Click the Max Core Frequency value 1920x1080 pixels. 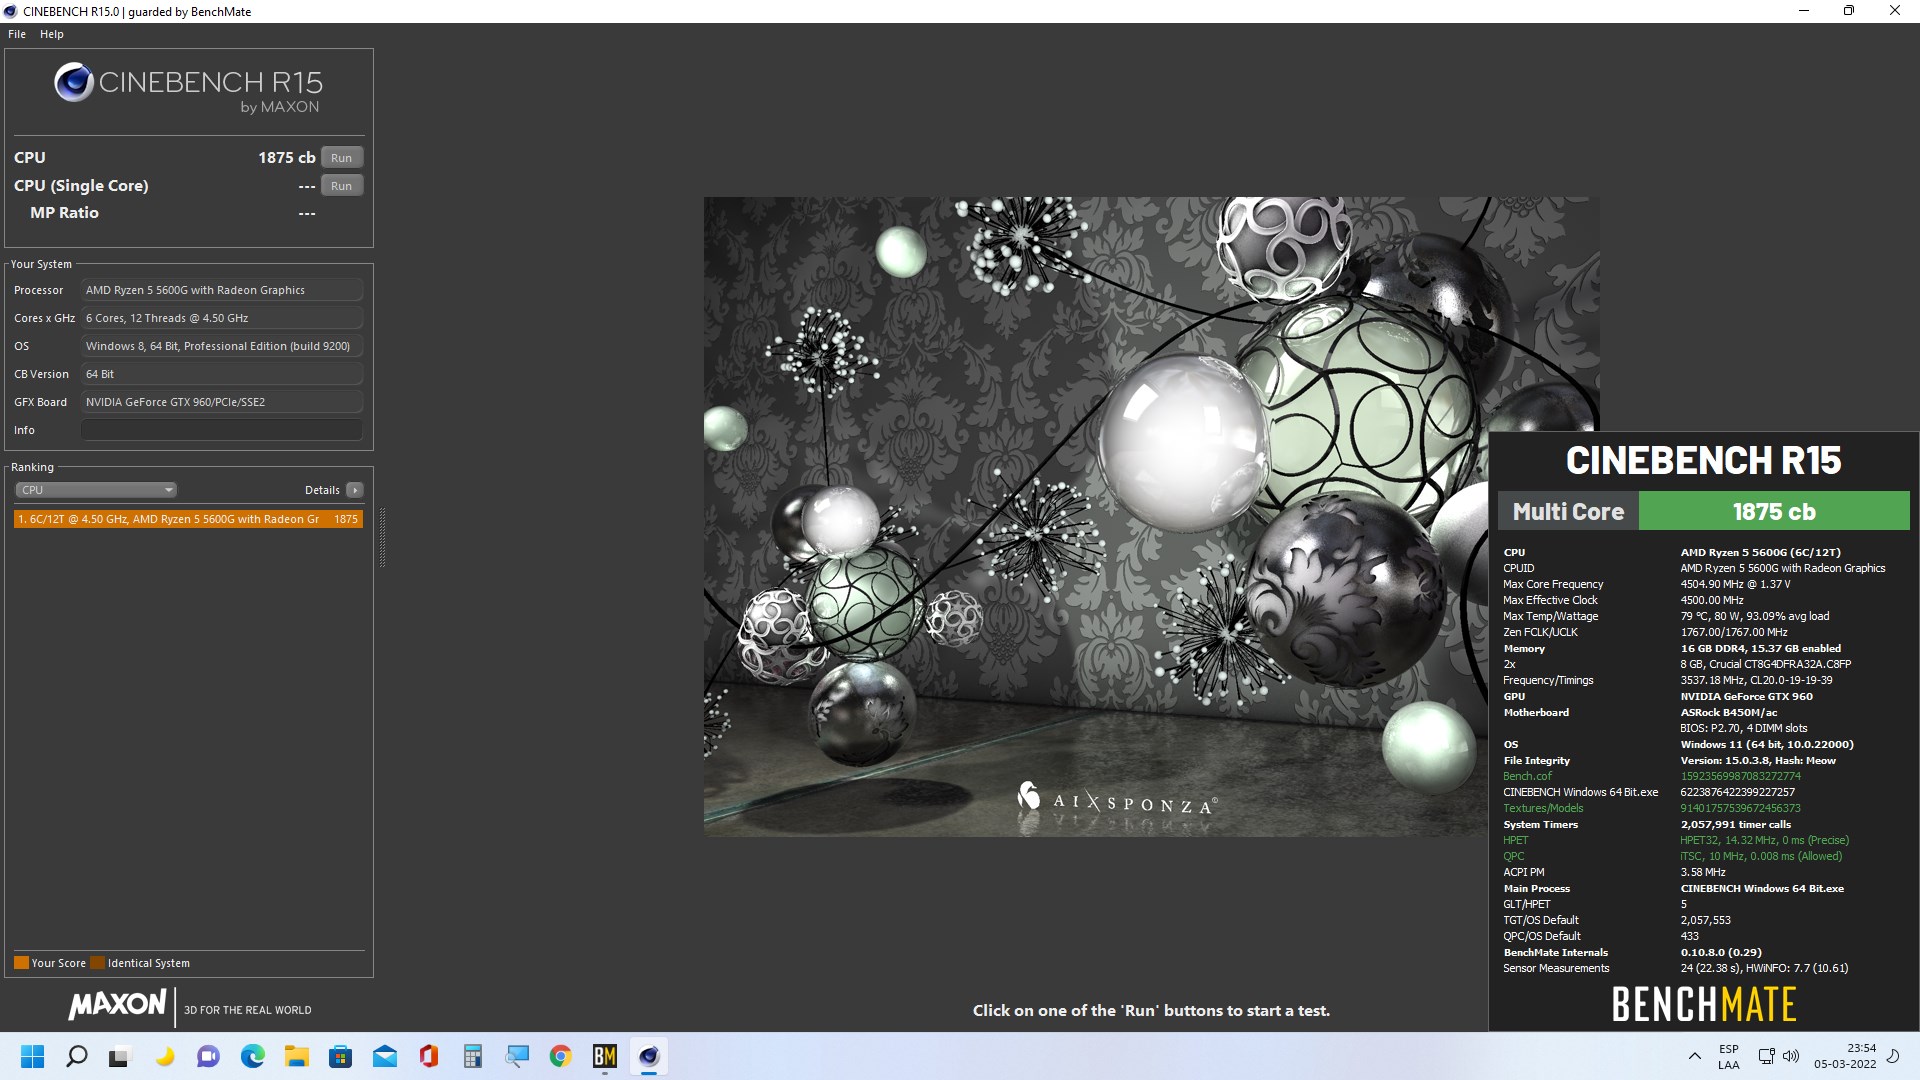pos(1735,584)
